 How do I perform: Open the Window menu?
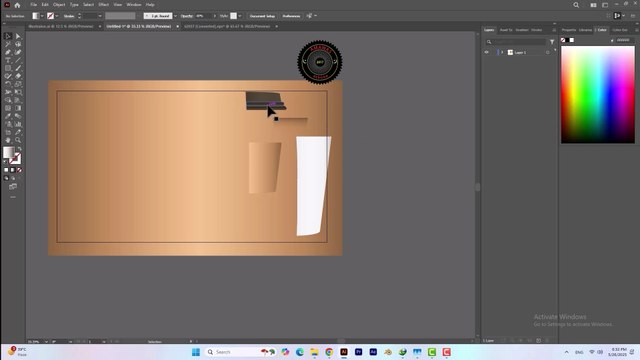tap(133, 5)
